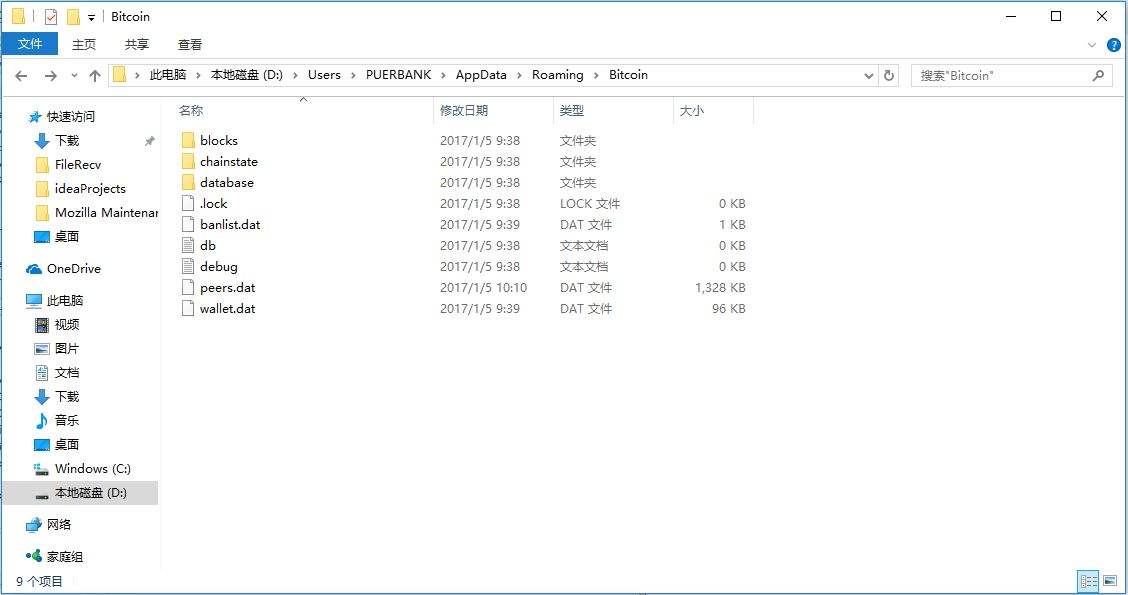Open 网络 in the navigation pane

[x=58, y=524]
